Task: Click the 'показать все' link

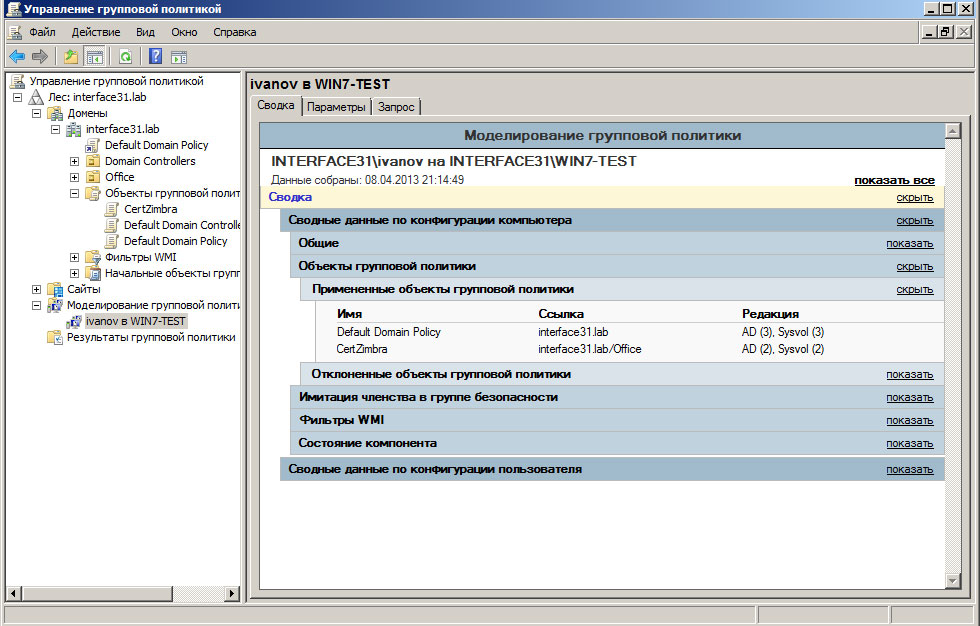Action: 893,180
